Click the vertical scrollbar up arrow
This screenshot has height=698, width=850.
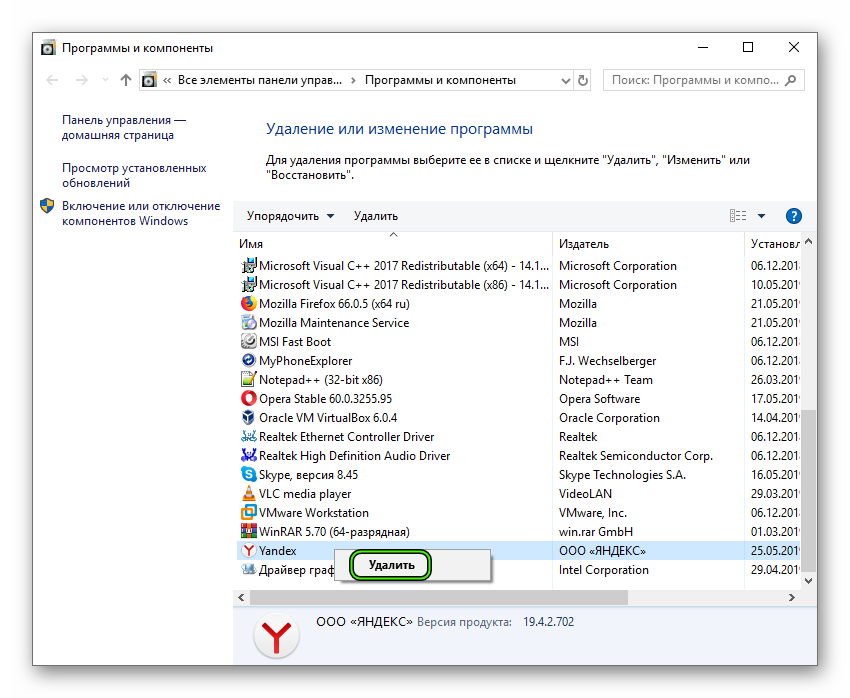click(x=809, y=242)
